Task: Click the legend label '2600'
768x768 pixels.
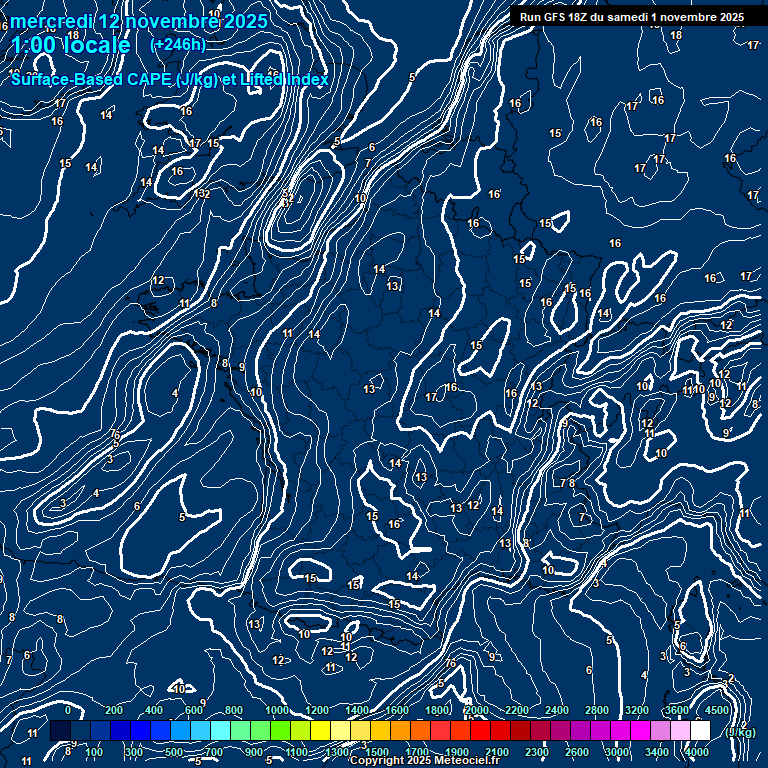Action: 577,752
